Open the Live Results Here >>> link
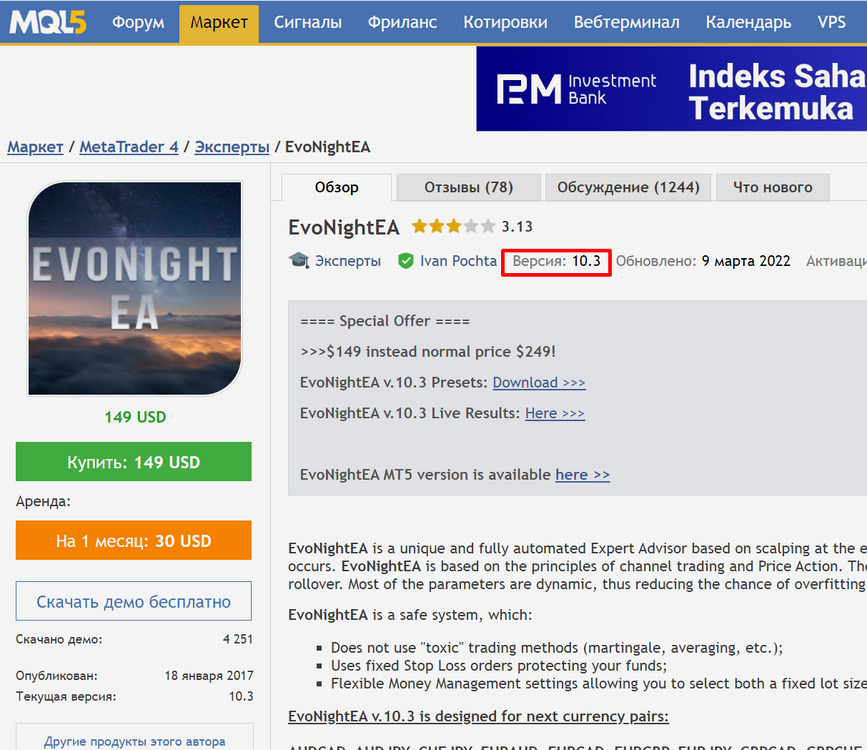Image resolution: width=867 pixels, height=750 pixels. (555, 413)
